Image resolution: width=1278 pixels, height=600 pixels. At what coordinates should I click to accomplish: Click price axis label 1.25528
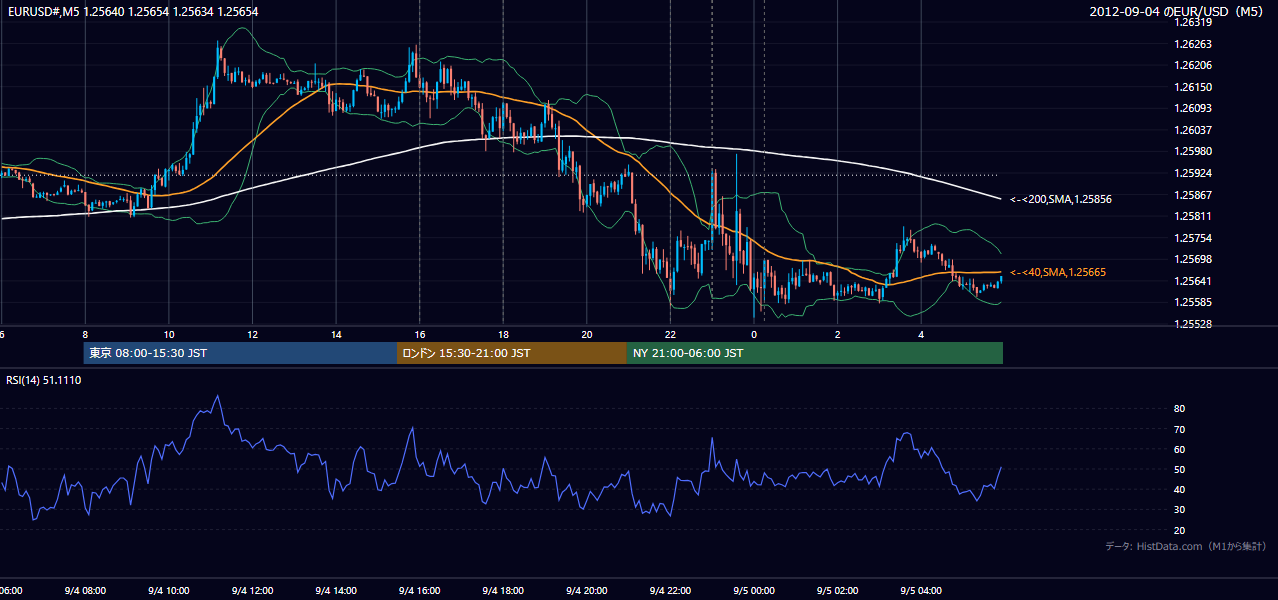(x=1194, y=324)
